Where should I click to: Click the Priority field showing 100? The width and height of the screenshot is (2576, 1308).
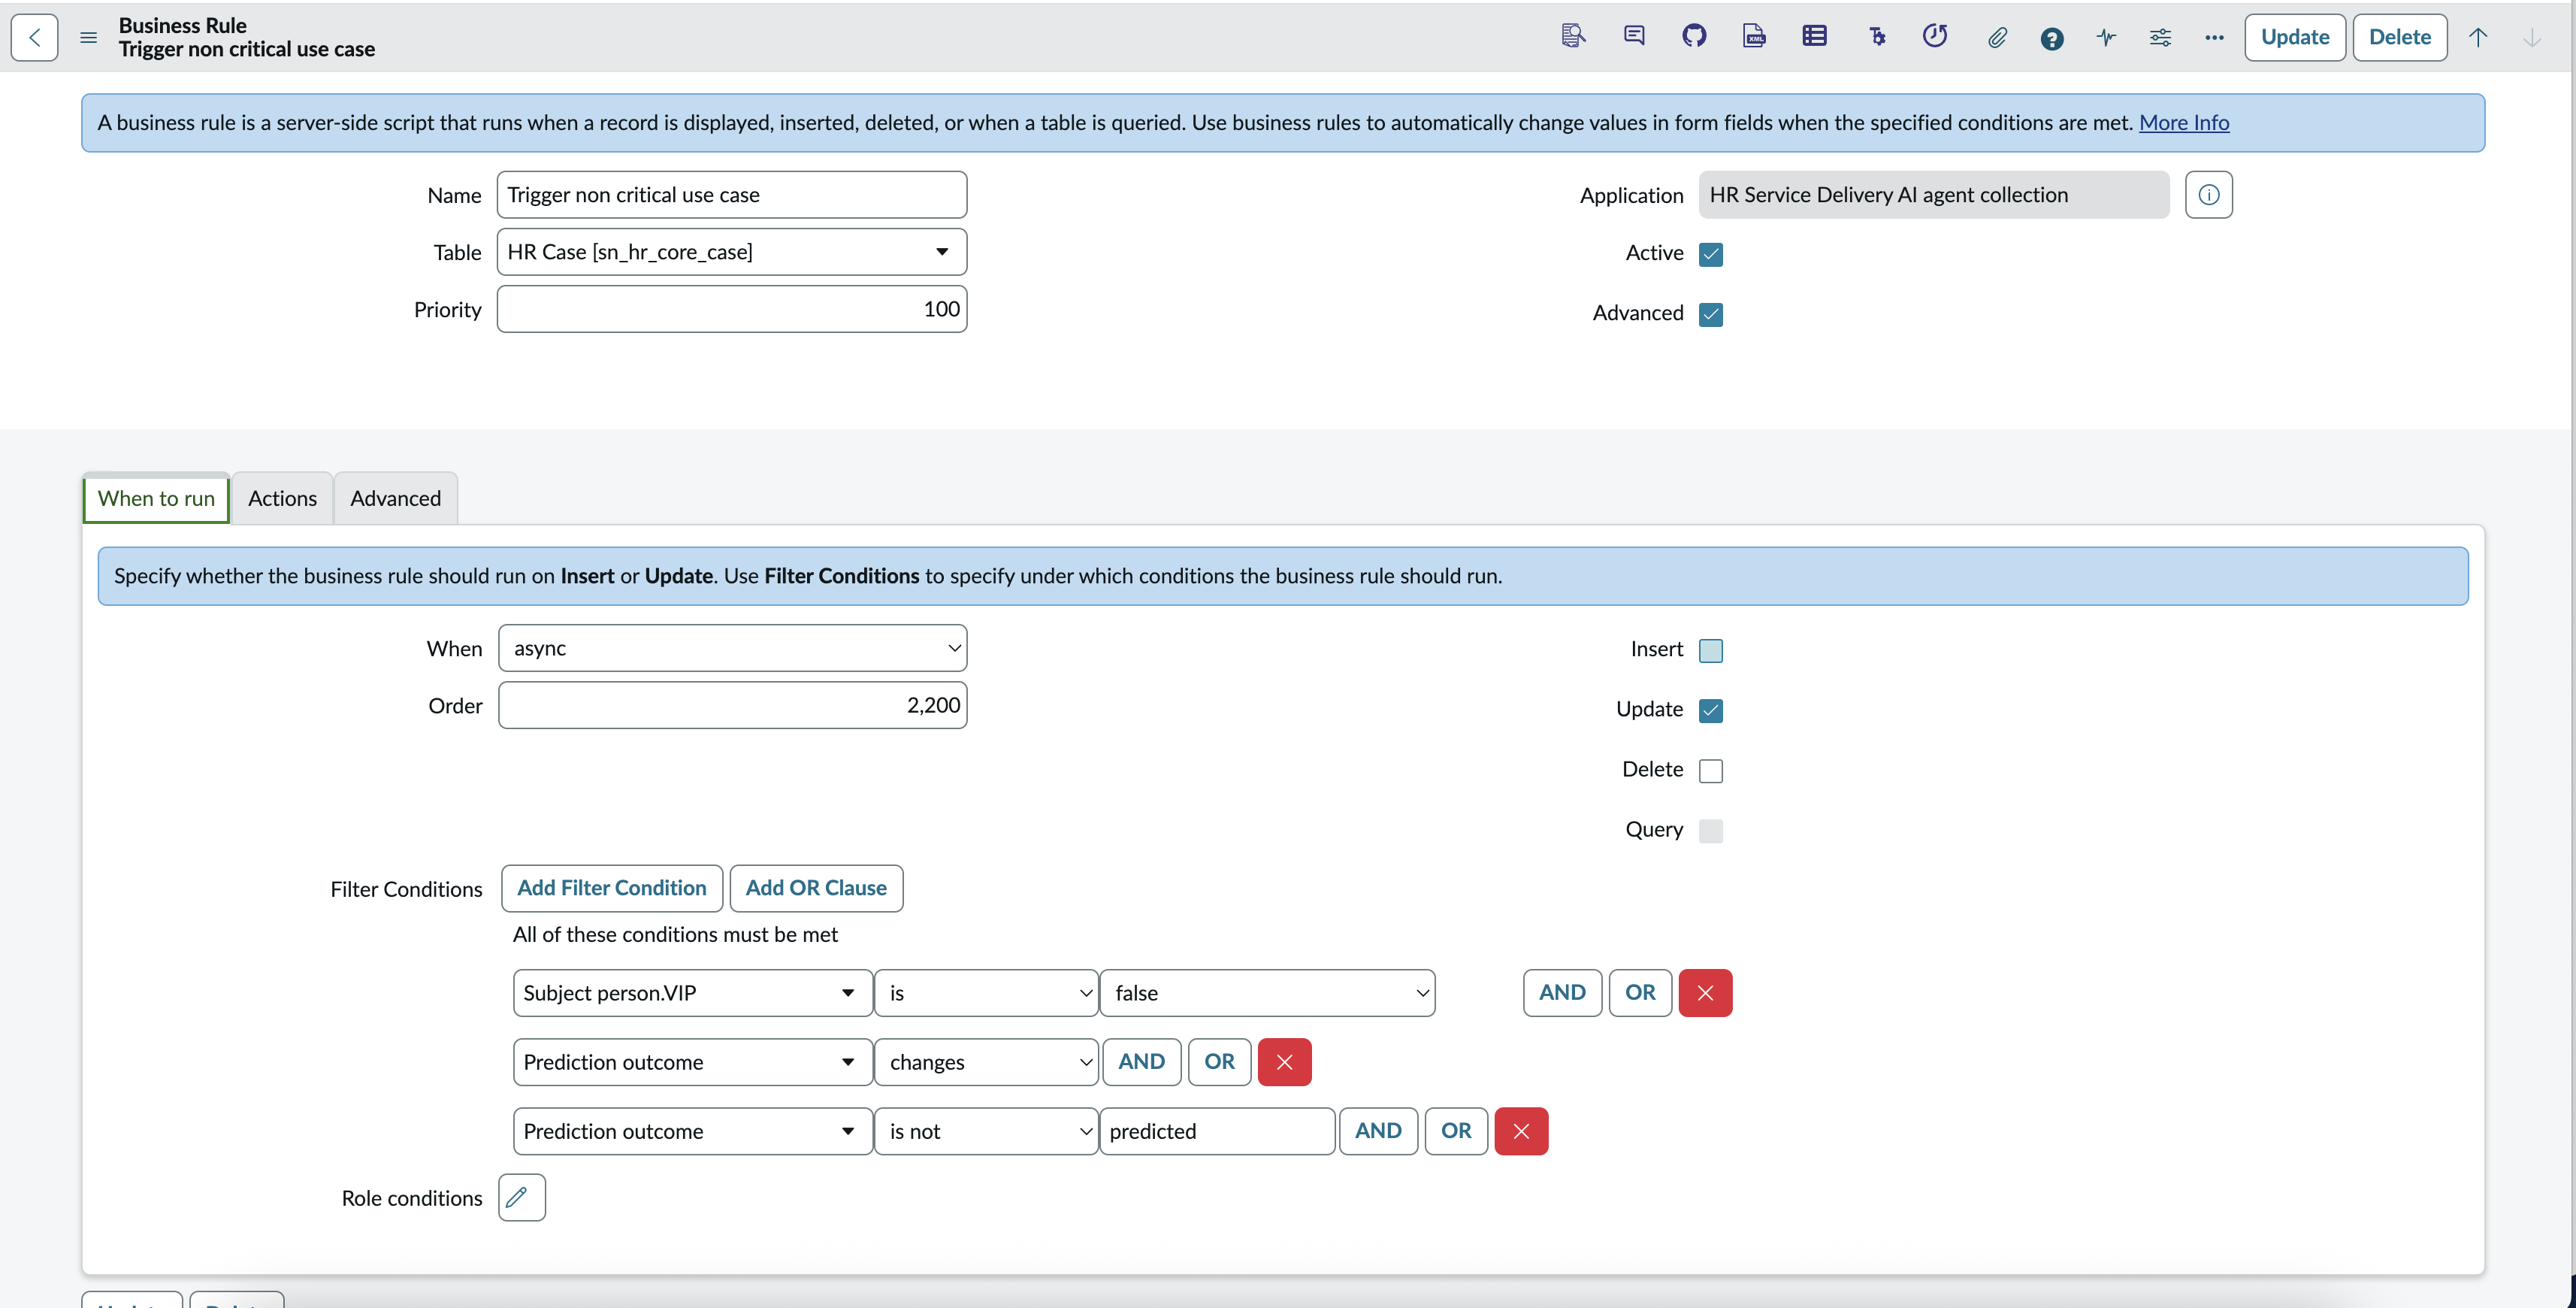point(731,308)
